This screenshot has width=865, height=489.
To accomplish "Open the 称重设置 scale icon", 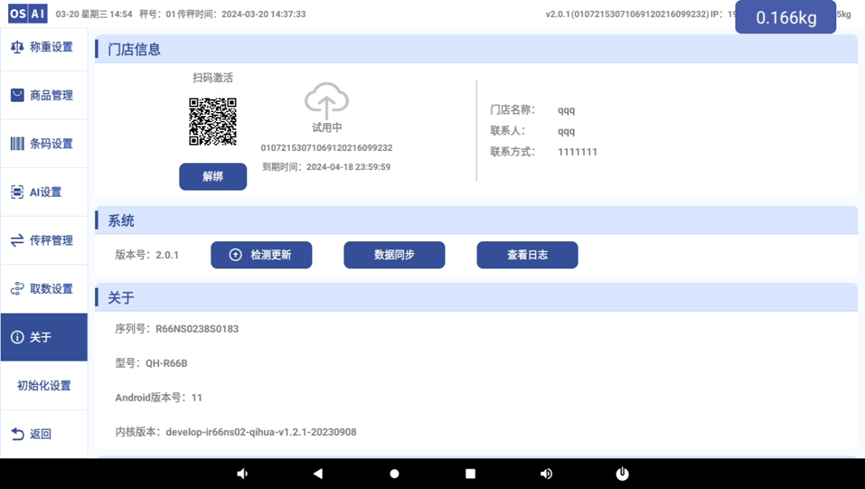I will [x=17, y=47].
